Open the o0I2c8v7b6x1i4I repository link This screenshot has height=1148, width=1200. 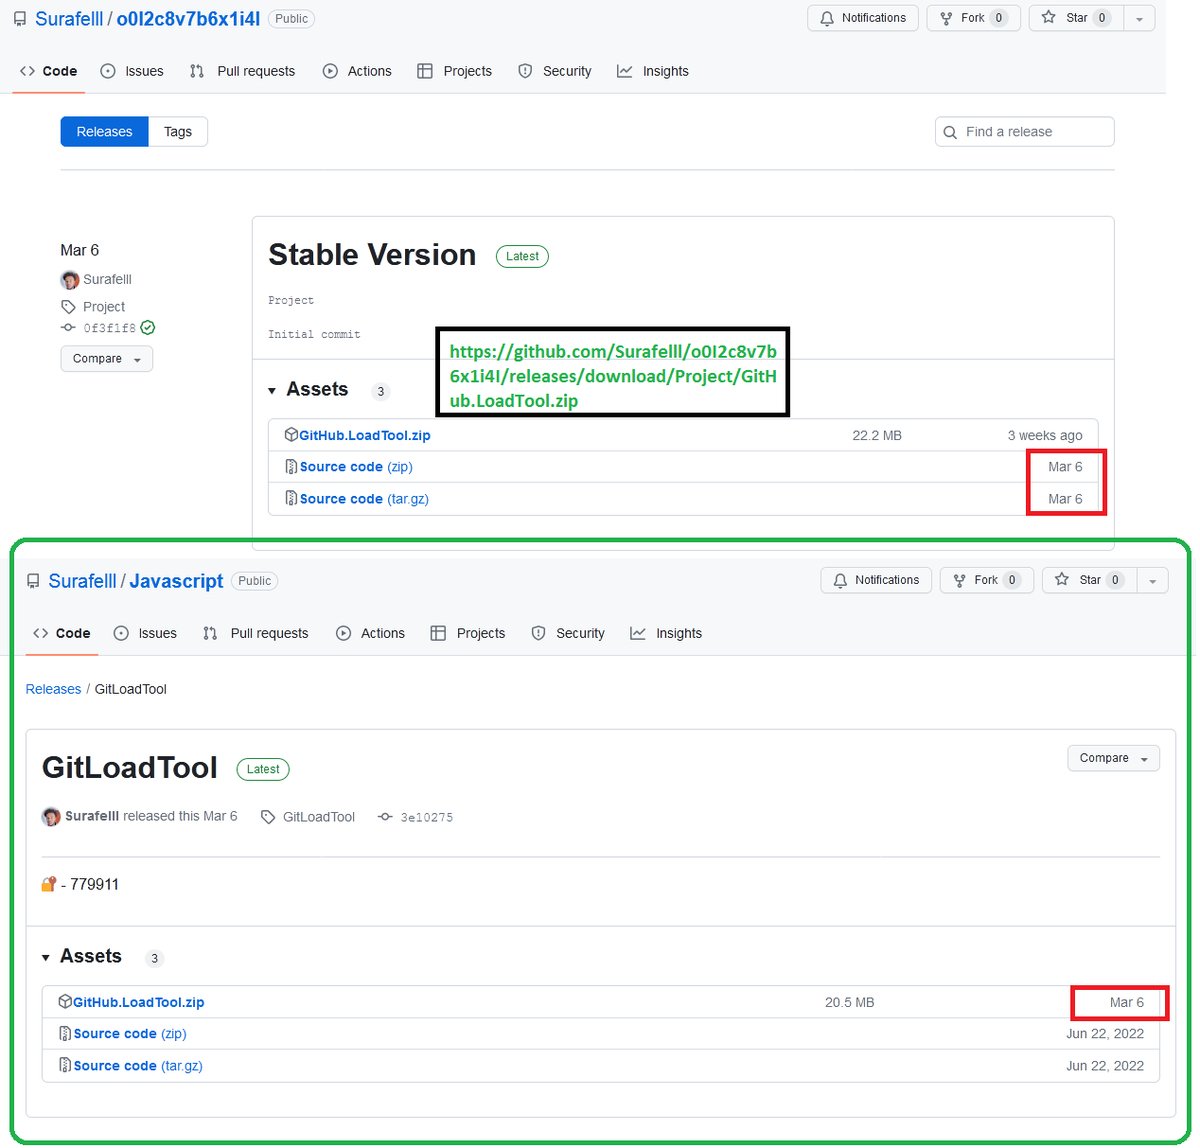(188, 19)
